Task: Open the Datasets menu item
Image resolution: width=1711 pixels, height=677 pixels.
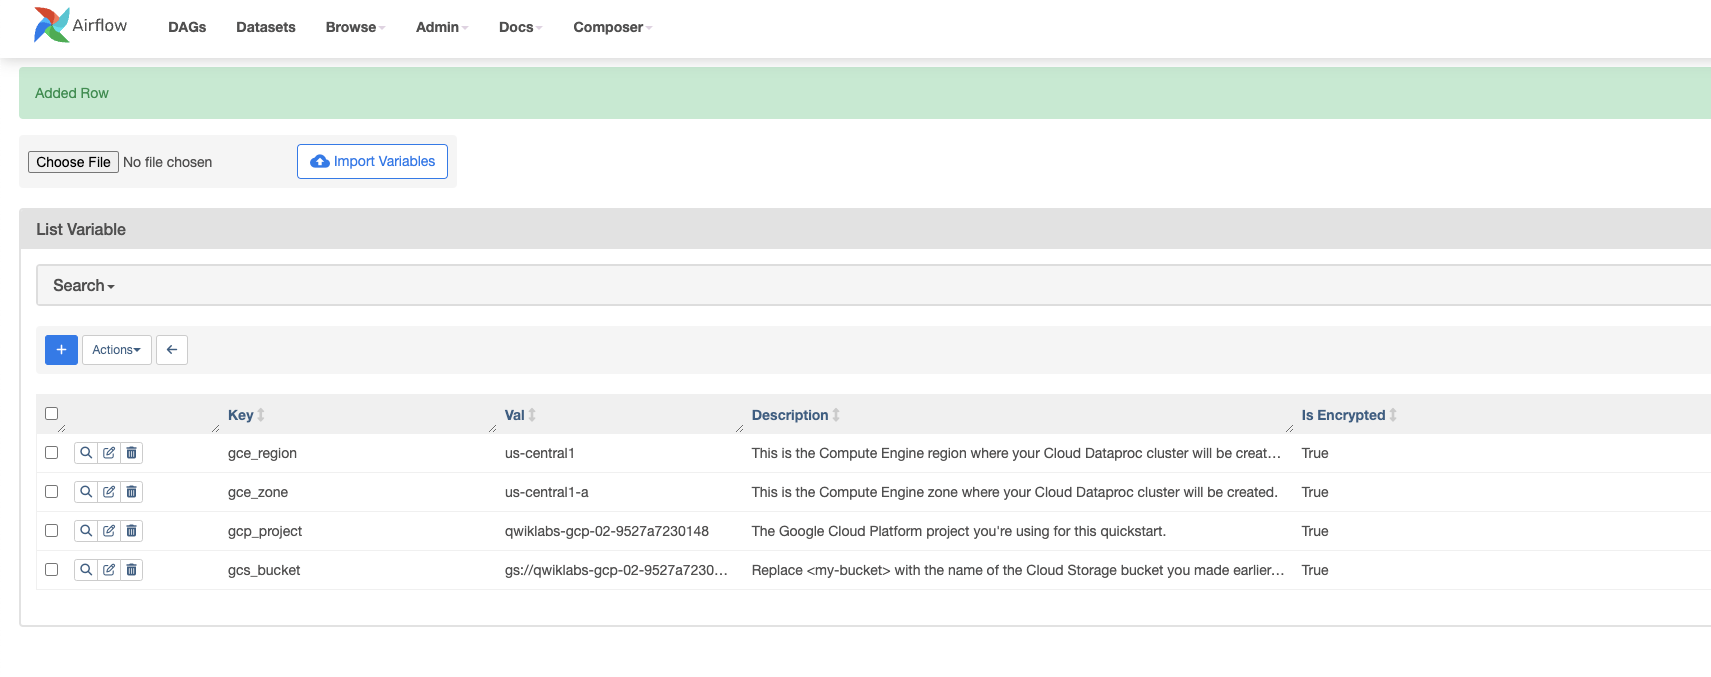Action: (x=265, y=27)
